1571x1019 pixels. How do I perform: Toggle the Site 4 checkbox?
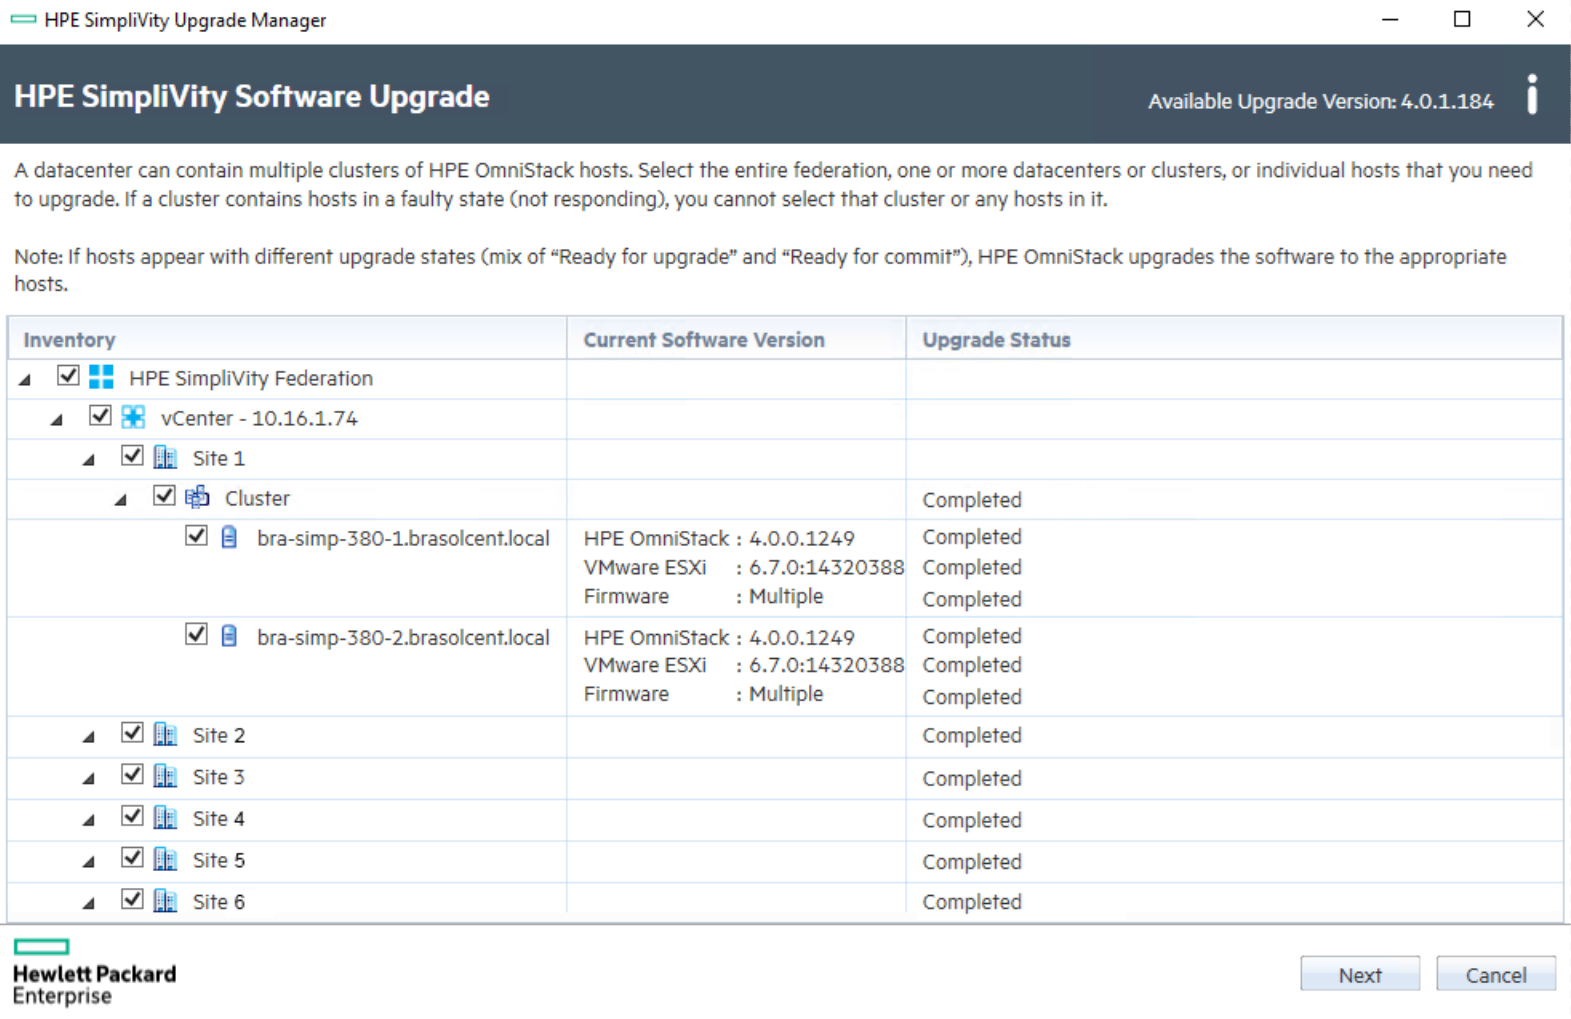coord(132,817)
